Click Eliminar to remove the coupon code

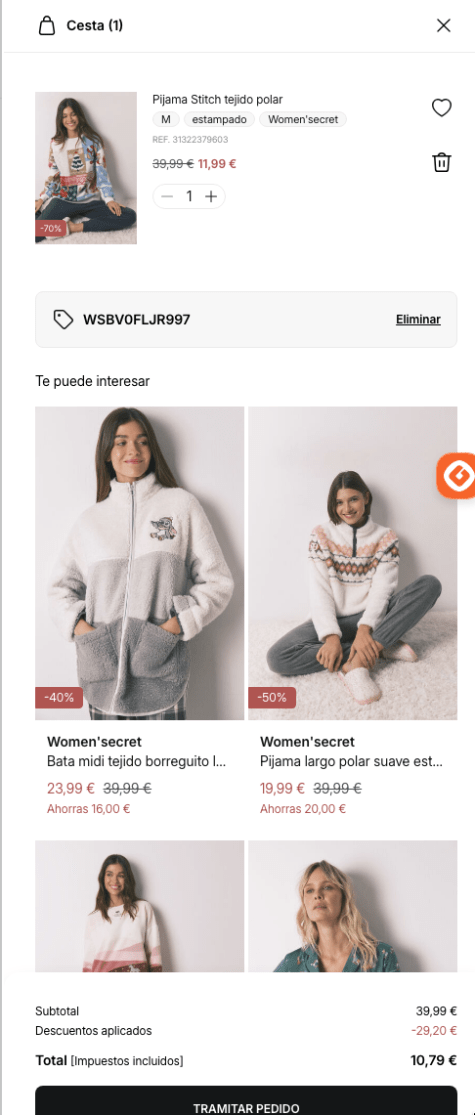point(418,319)
